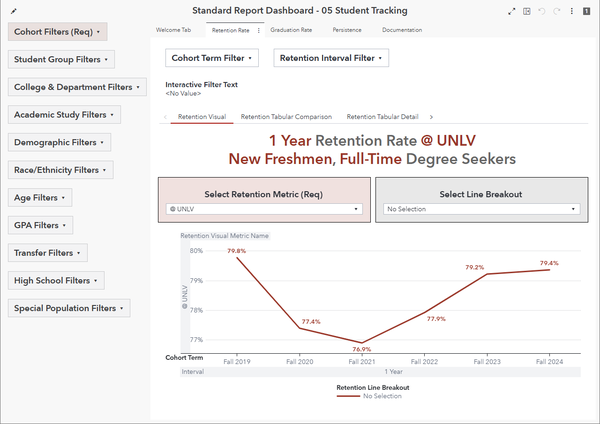This screenshot has height=424, width=600.
Task: Expand Race/Ethnicity Filters dropdown
Action: [x=61, y=170]
